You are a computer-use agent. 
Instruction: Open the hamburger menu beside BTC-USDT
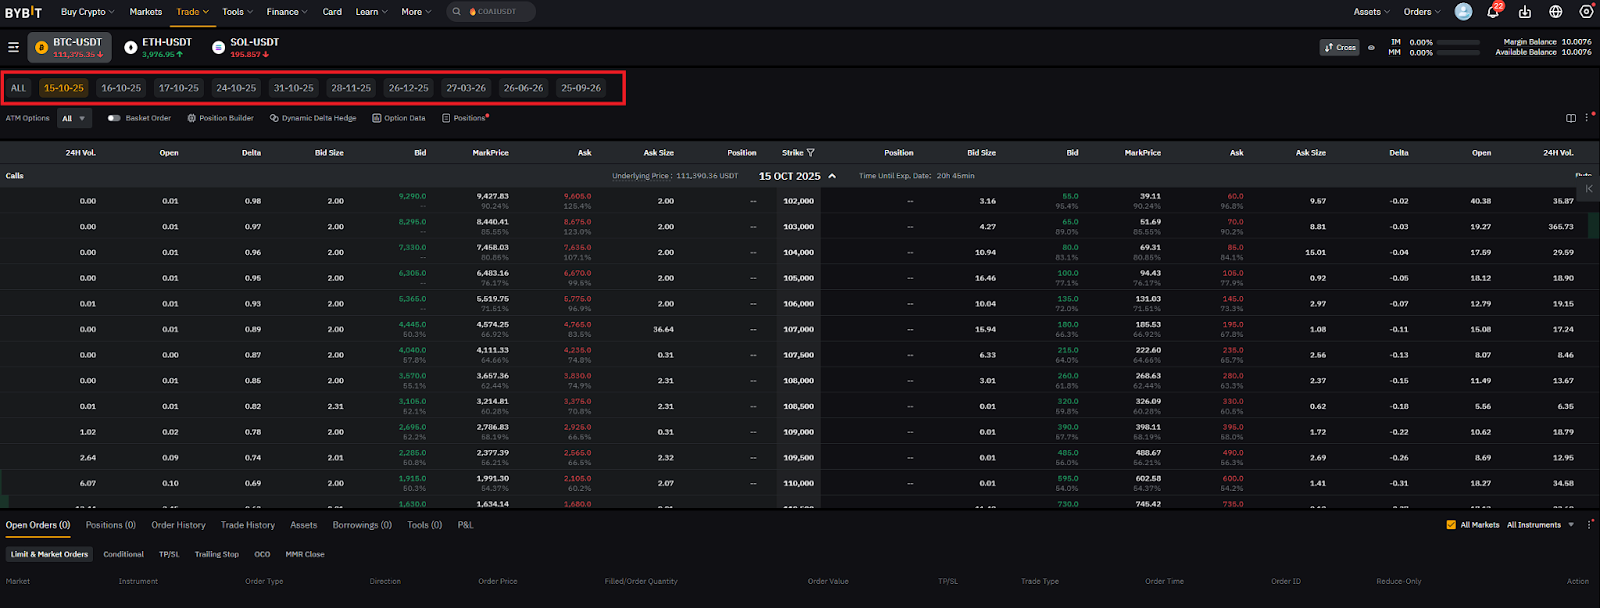coord(13,47)
